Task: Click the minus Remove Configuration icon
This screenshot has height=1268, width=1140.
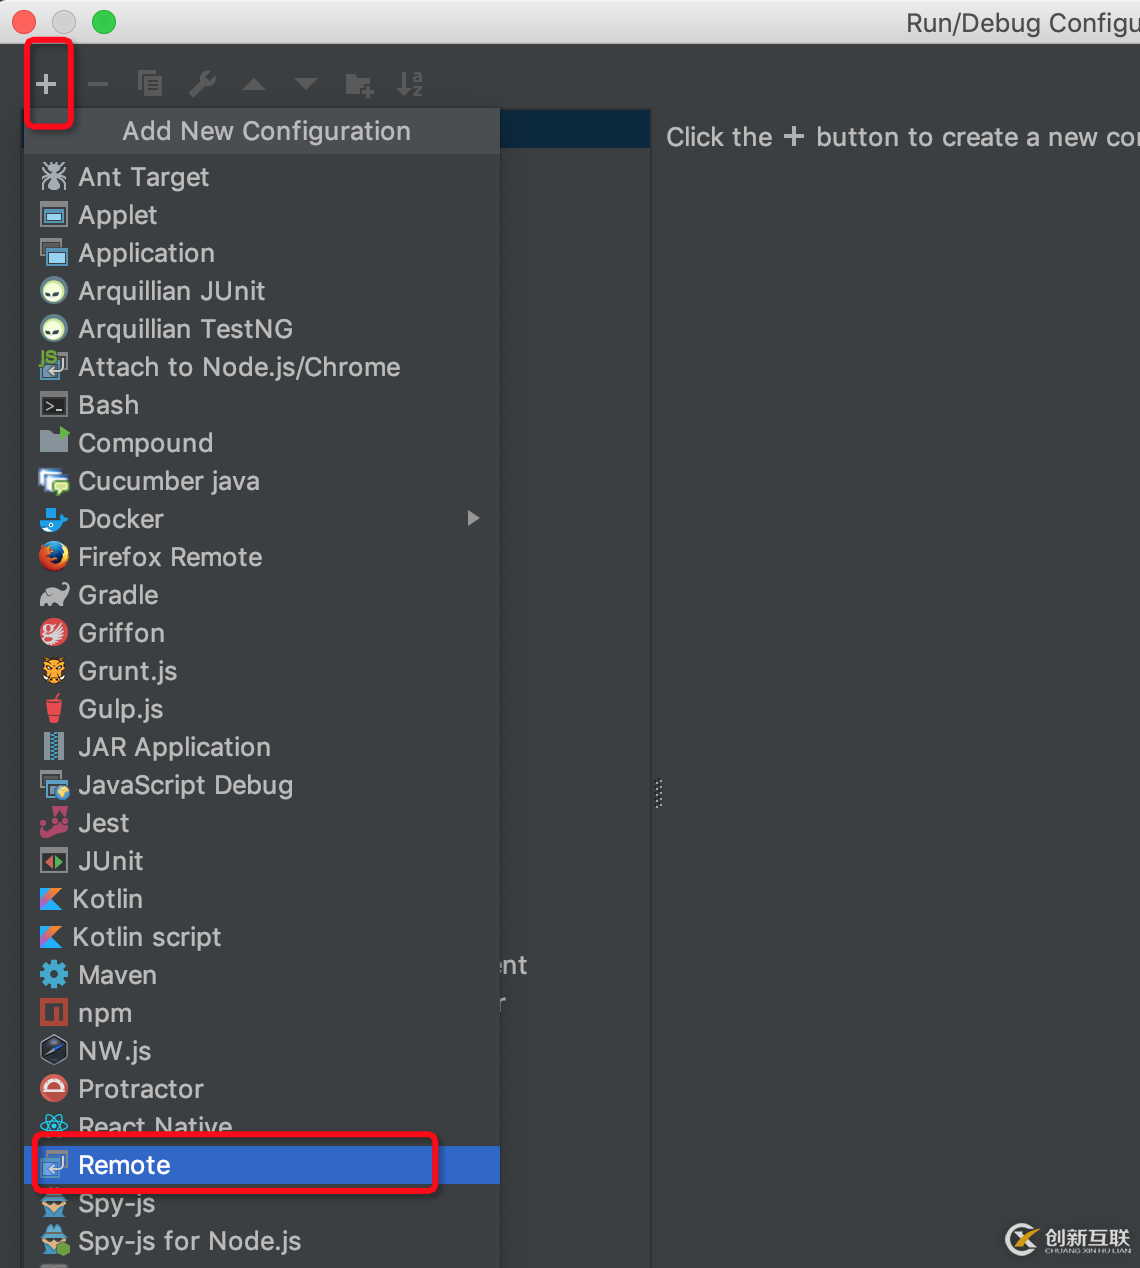Action: (x=98, y=84)
